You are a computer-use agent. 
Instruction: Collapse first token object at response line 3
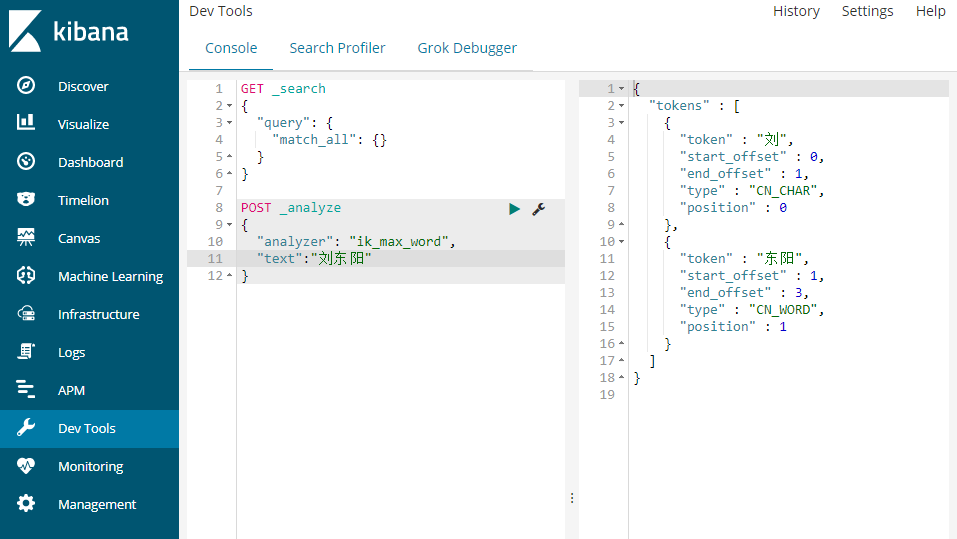[x=621, y=123]
